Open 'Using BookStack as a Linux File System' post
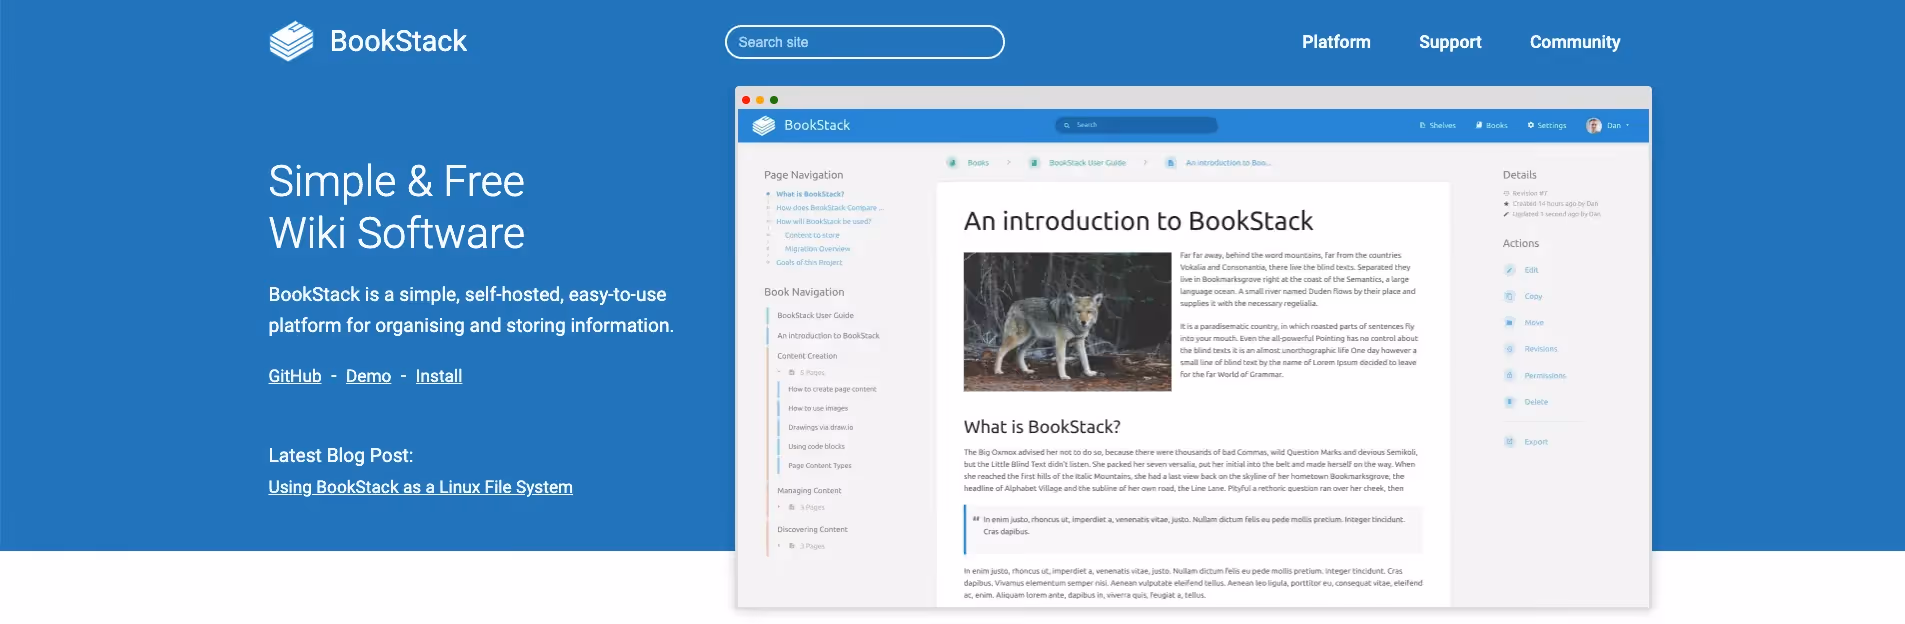 420,487
